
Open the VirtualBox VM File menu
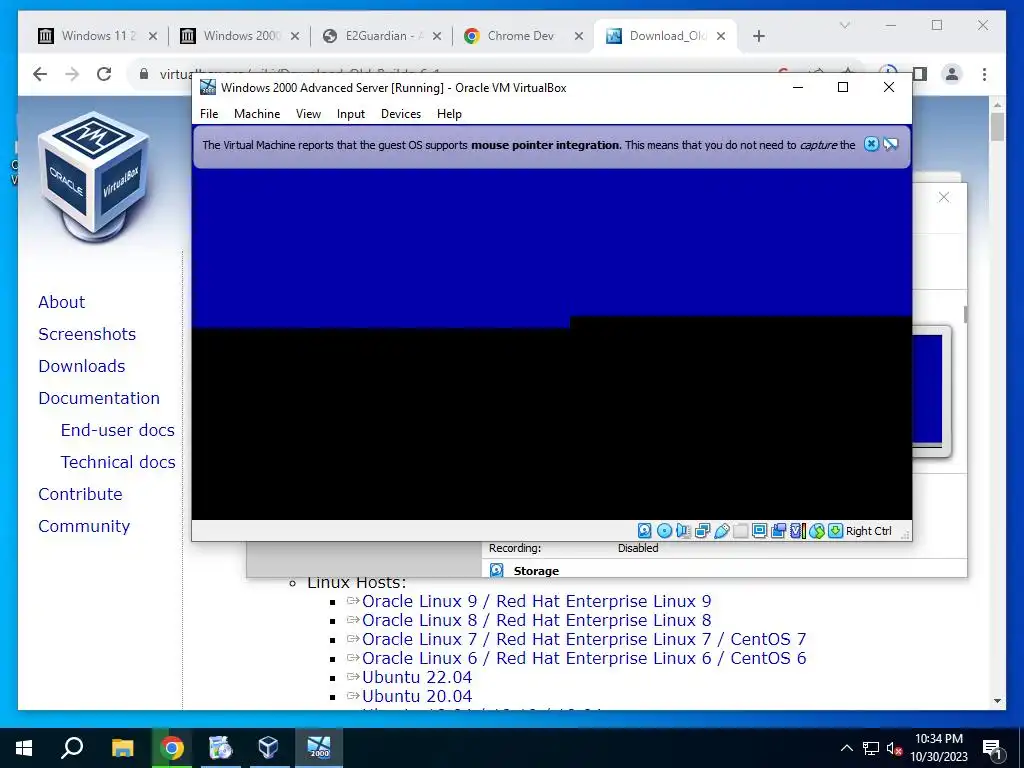[x=209, y=114]
